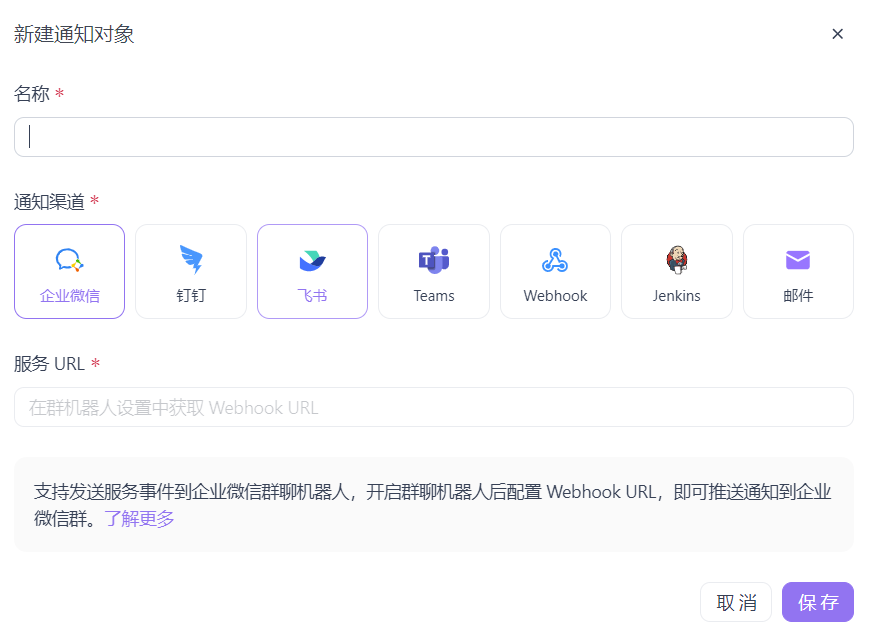876x636 pixels.
Task: Pick the 邮件 email channel
Action: (798, 272)
